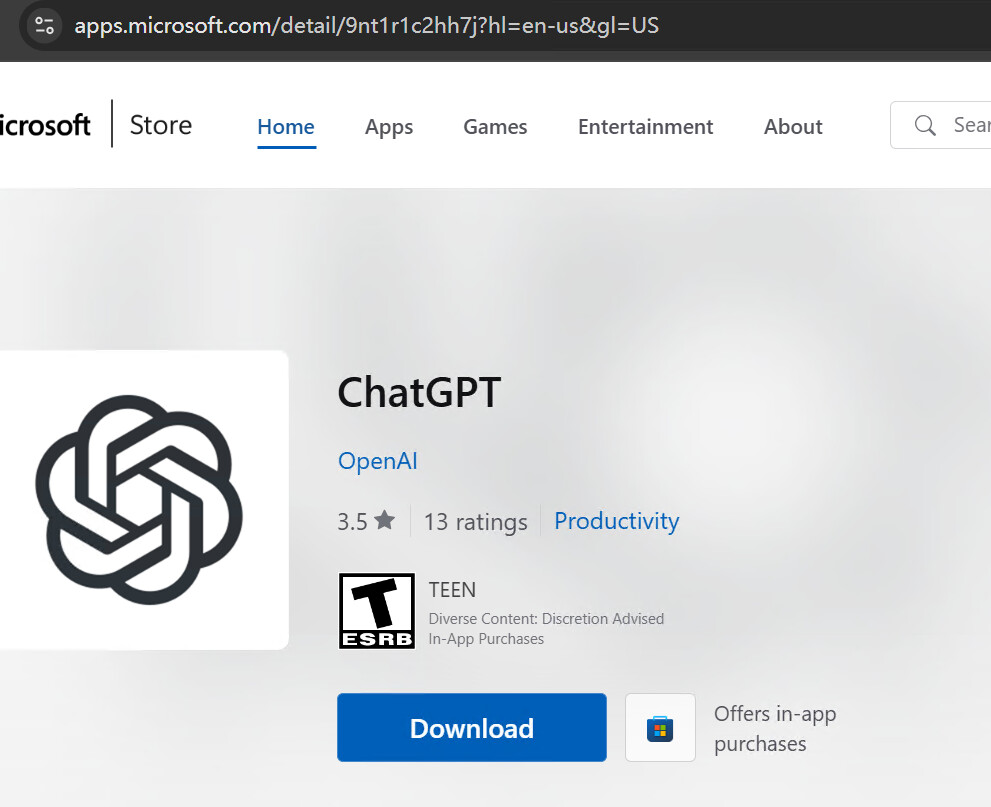
Task: Open the Home tab
Action: coord(286,127)
